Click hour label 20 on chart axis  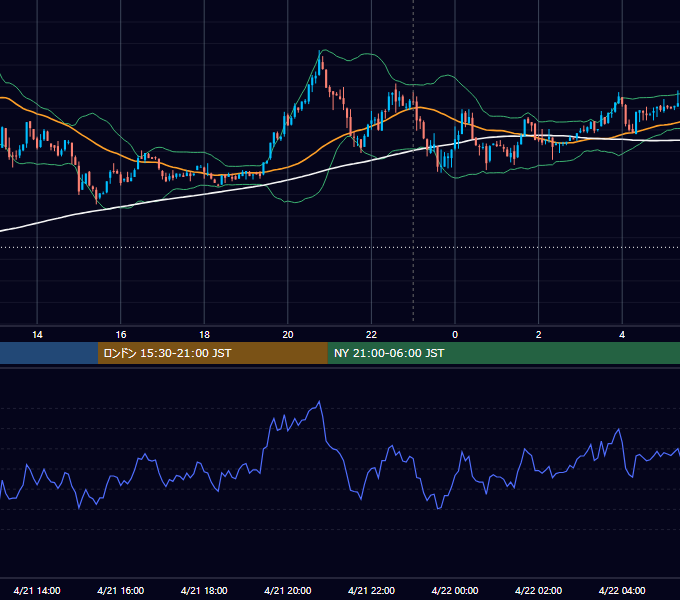pyautogui.click(x=288, y=335)
